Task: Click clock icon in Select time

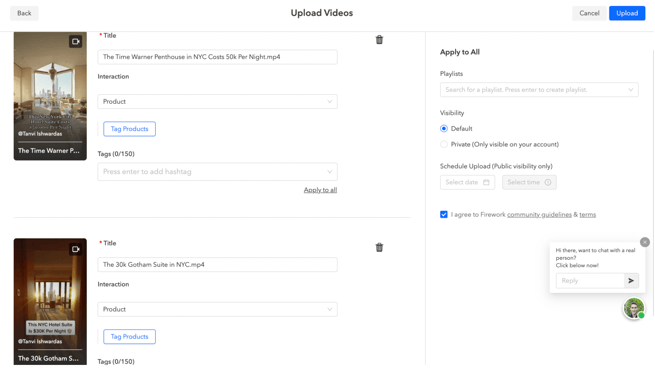Action: pos(548,182)
